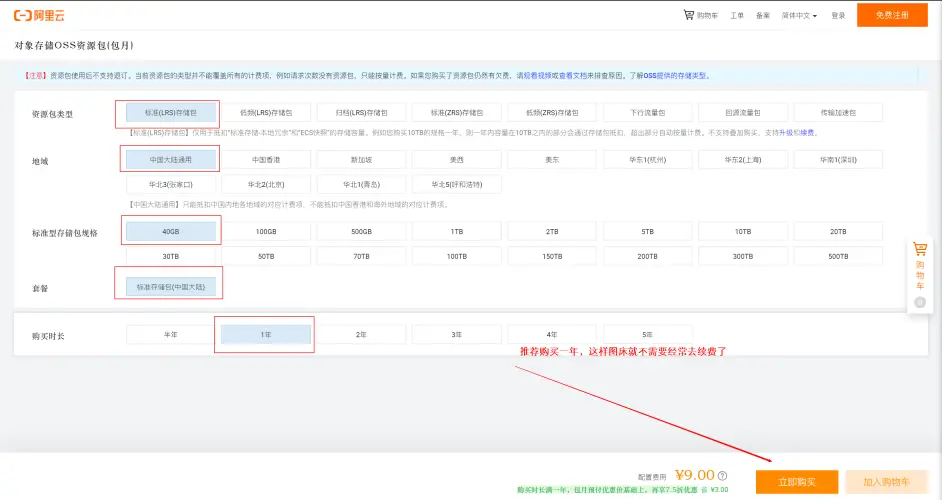Choose the 中国大陆通用 region
942x500 pixels.
[171, 160]
